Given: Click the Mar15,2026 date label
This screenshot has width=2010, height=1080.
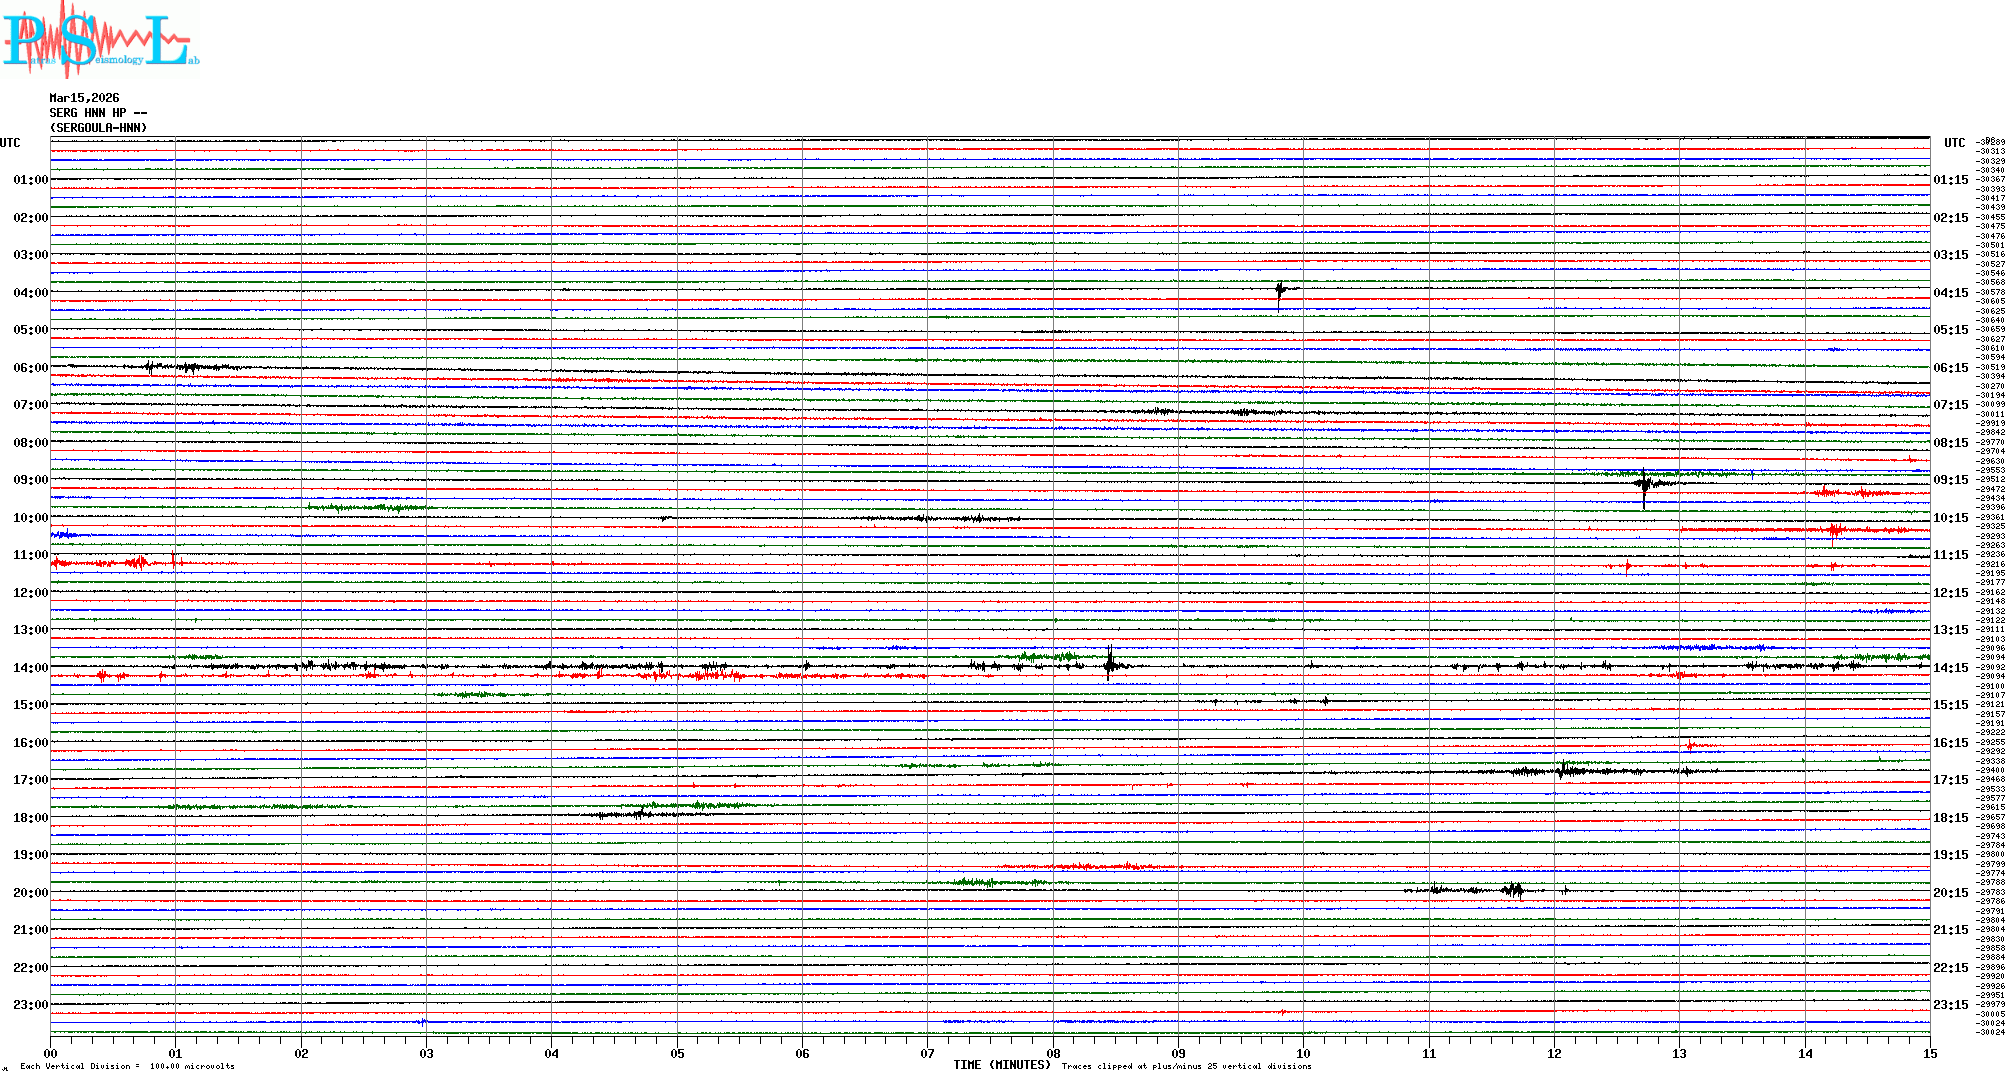Looking at the screenshot, I should [84, 98].
